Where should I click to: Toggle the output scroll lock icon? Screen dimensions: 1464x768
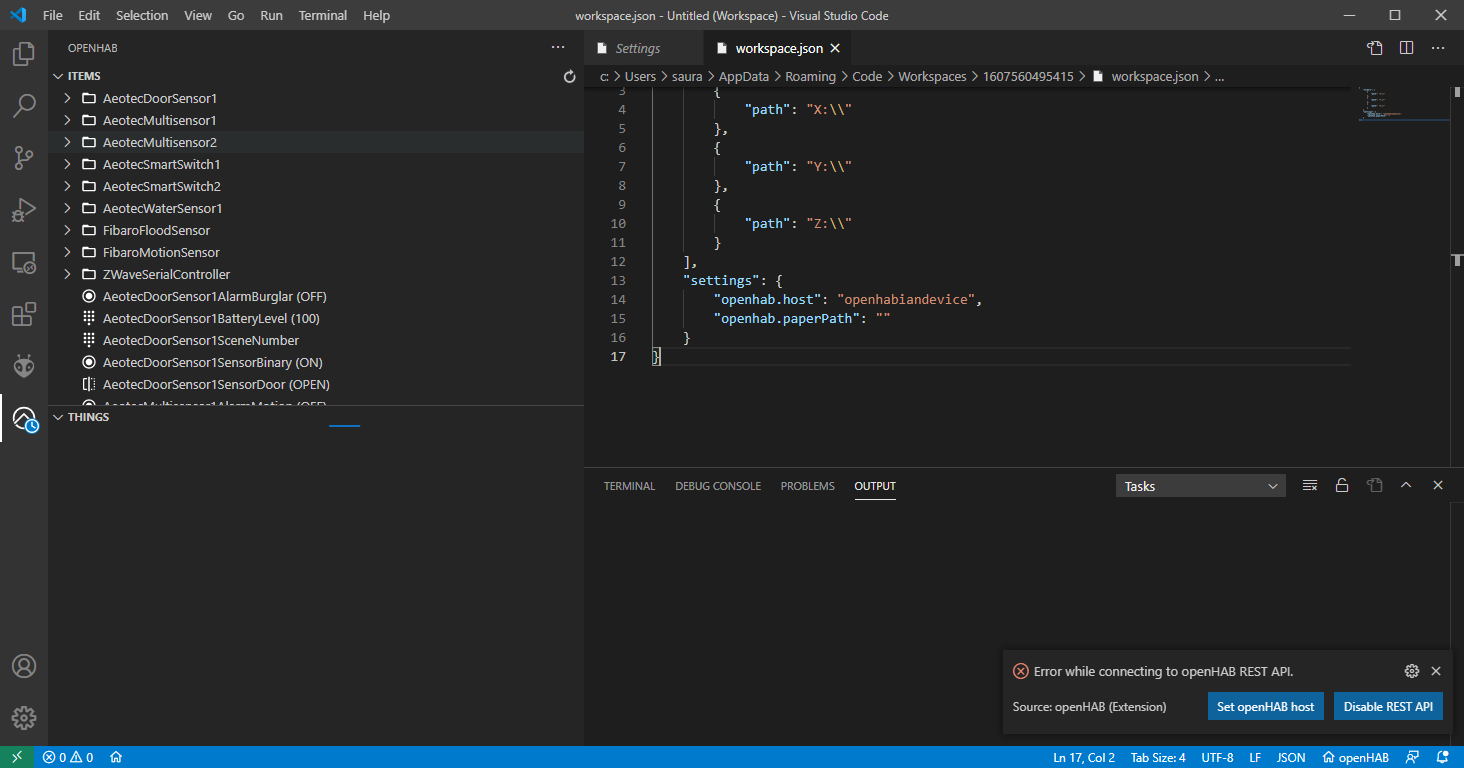tap(1342, 486)
